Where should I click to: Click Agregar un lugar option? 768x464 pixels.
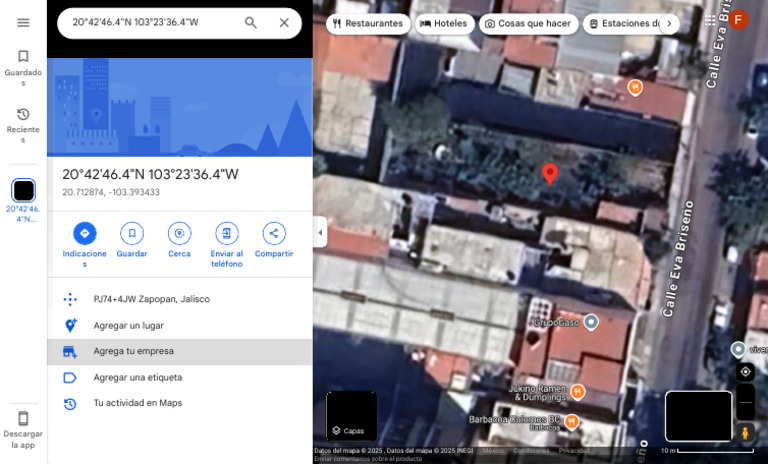click(179, 325)
